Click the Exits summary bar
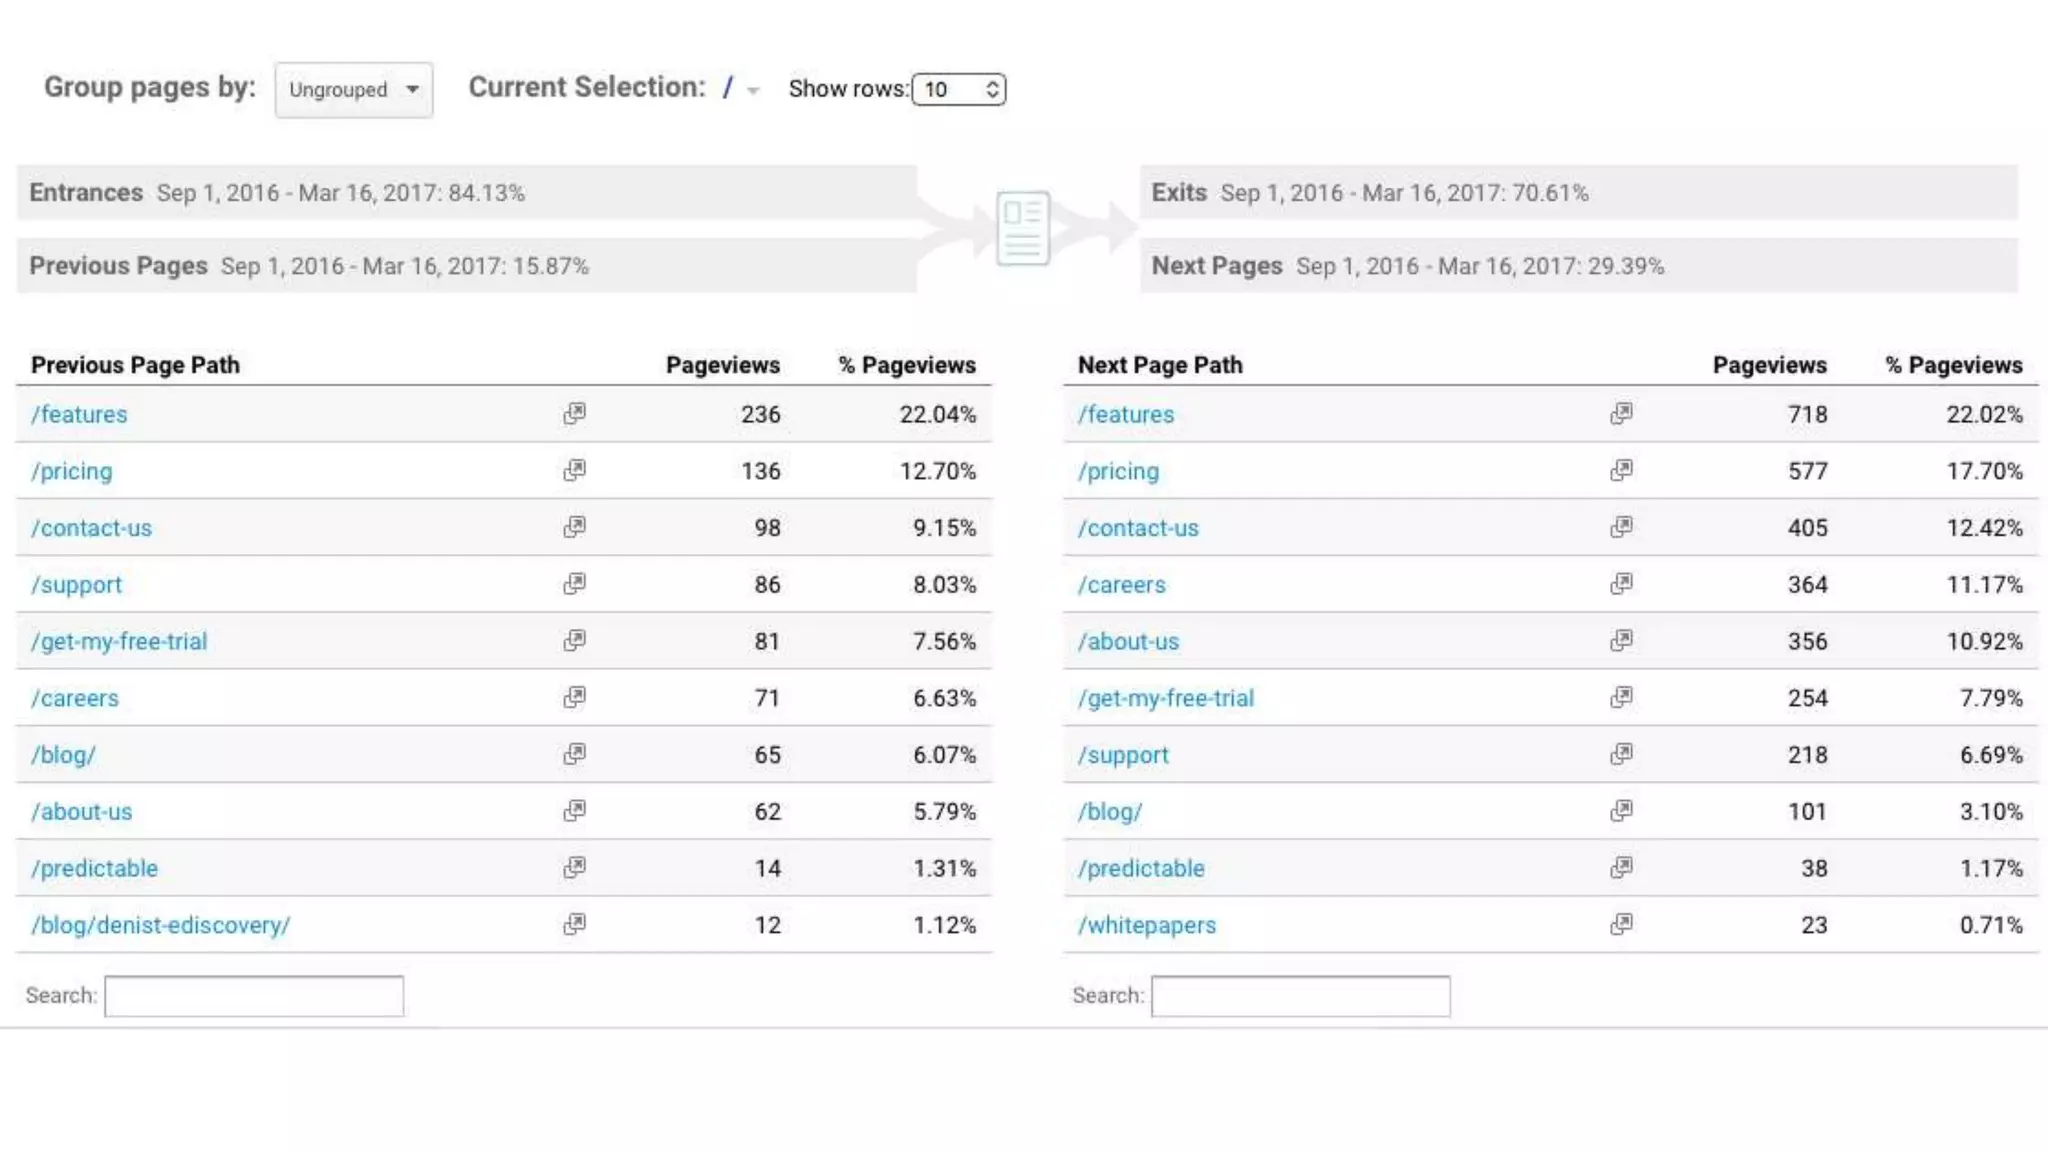The width and height of the screenshot is (2048, 1152). click(x=1578, y=193)
